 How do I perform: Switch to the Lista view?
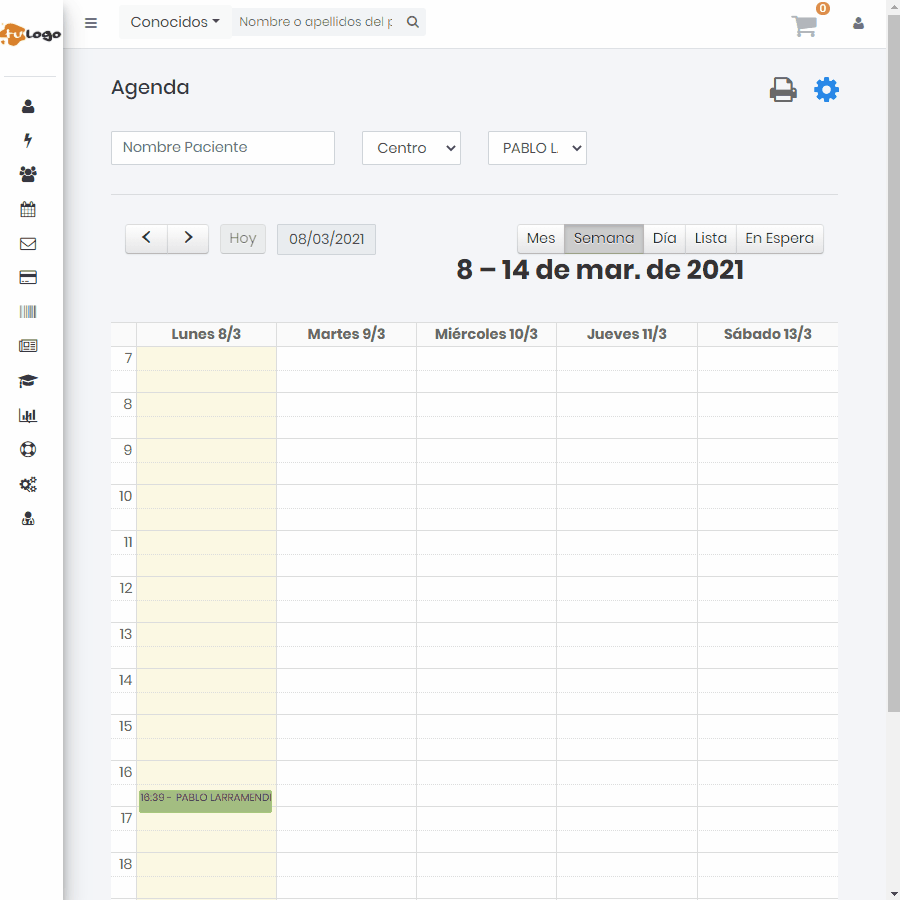point(711,238)
